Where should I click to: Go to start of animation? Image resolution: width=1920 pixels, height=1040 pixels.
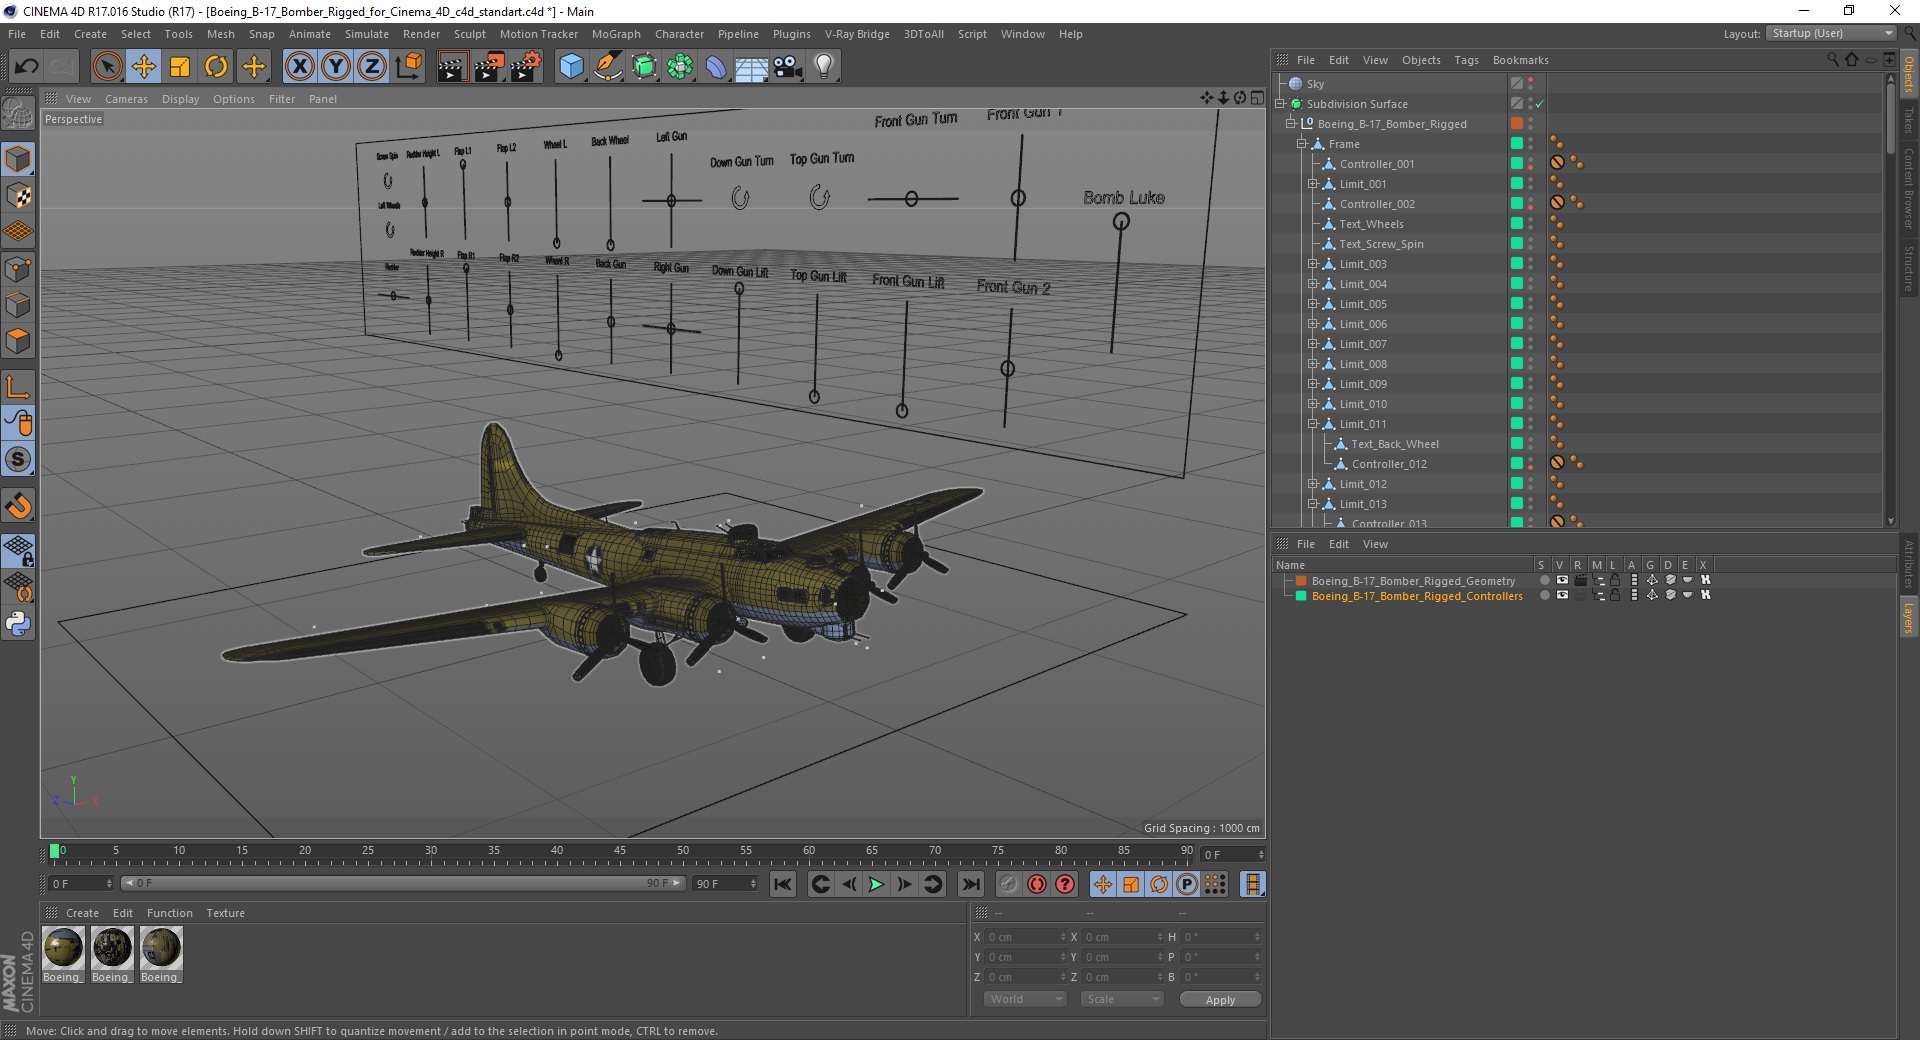click(x=783, y=884)
